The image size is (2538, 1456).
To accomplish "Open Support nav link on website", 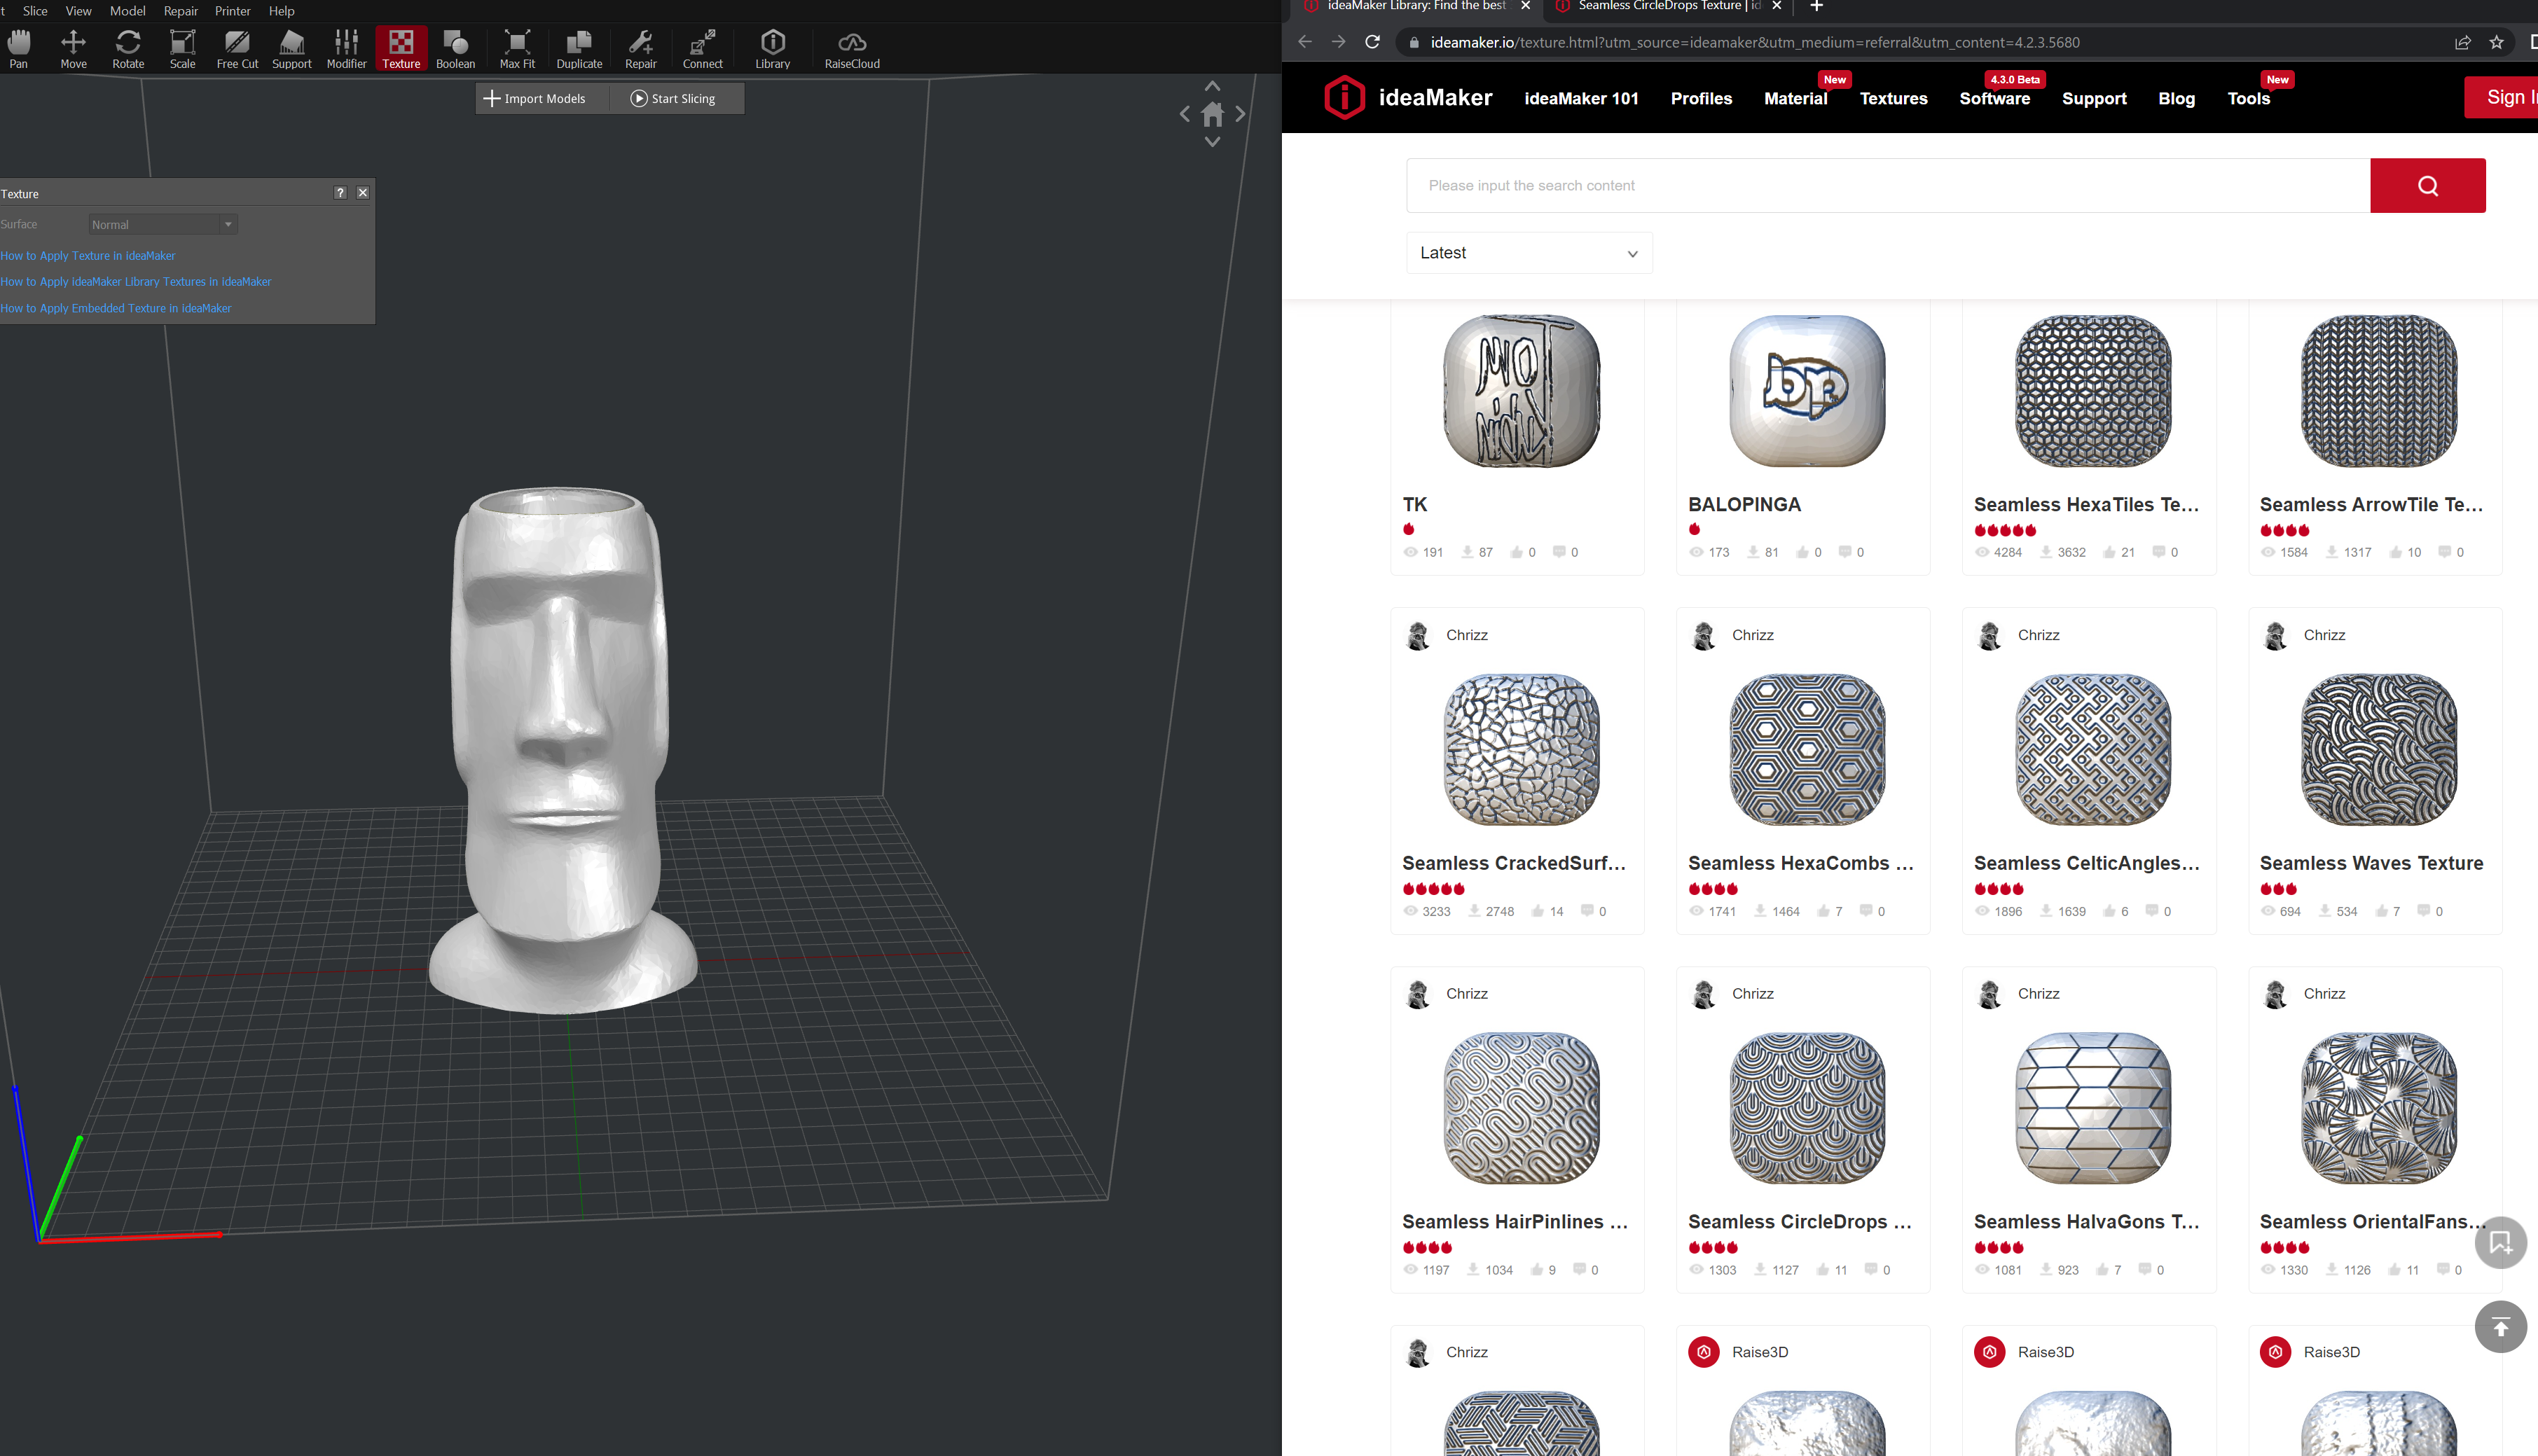I will 2094,98.
